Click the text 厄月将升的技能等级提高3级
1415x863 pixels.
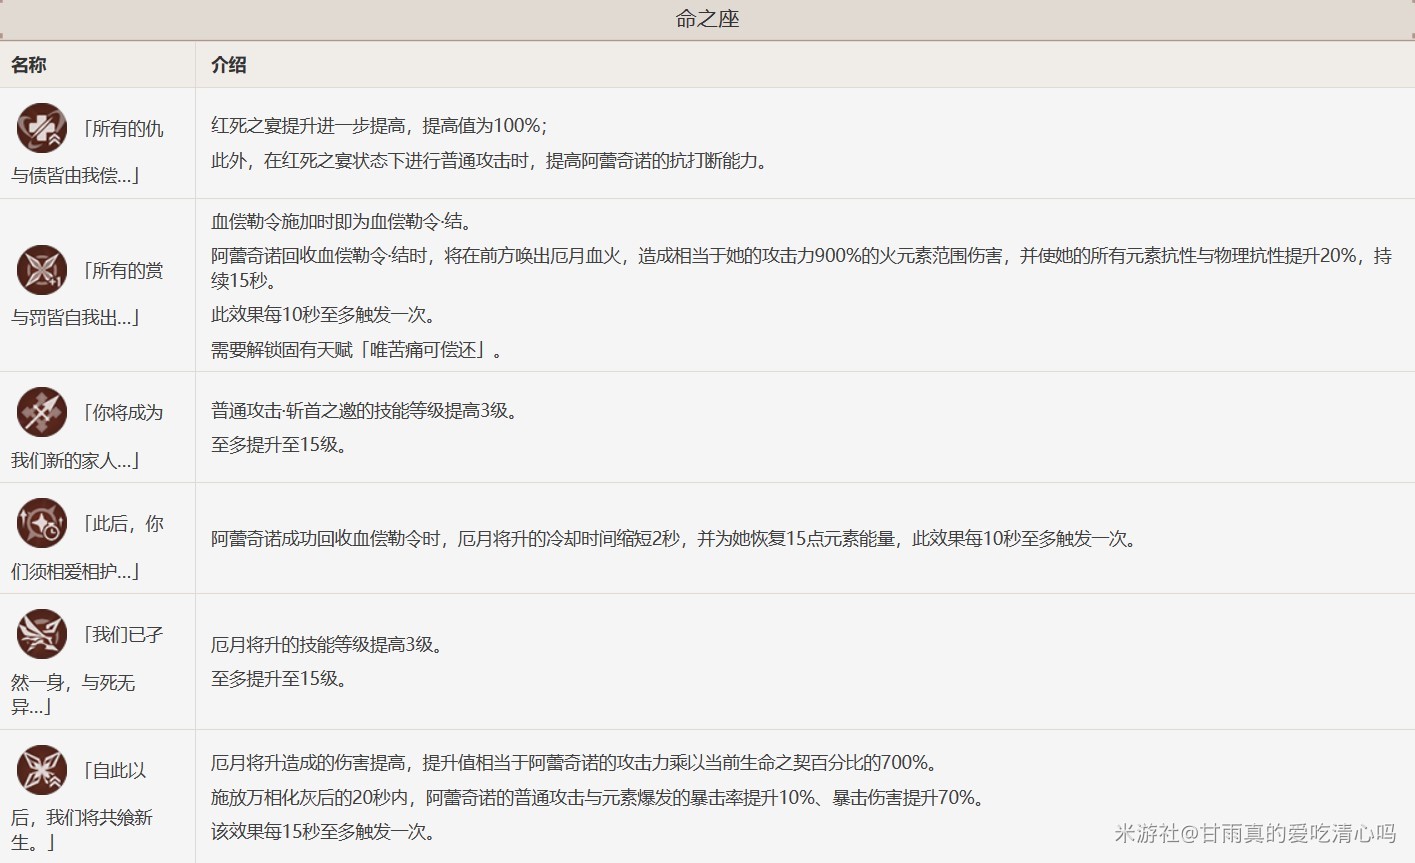(x=327, y=645)
